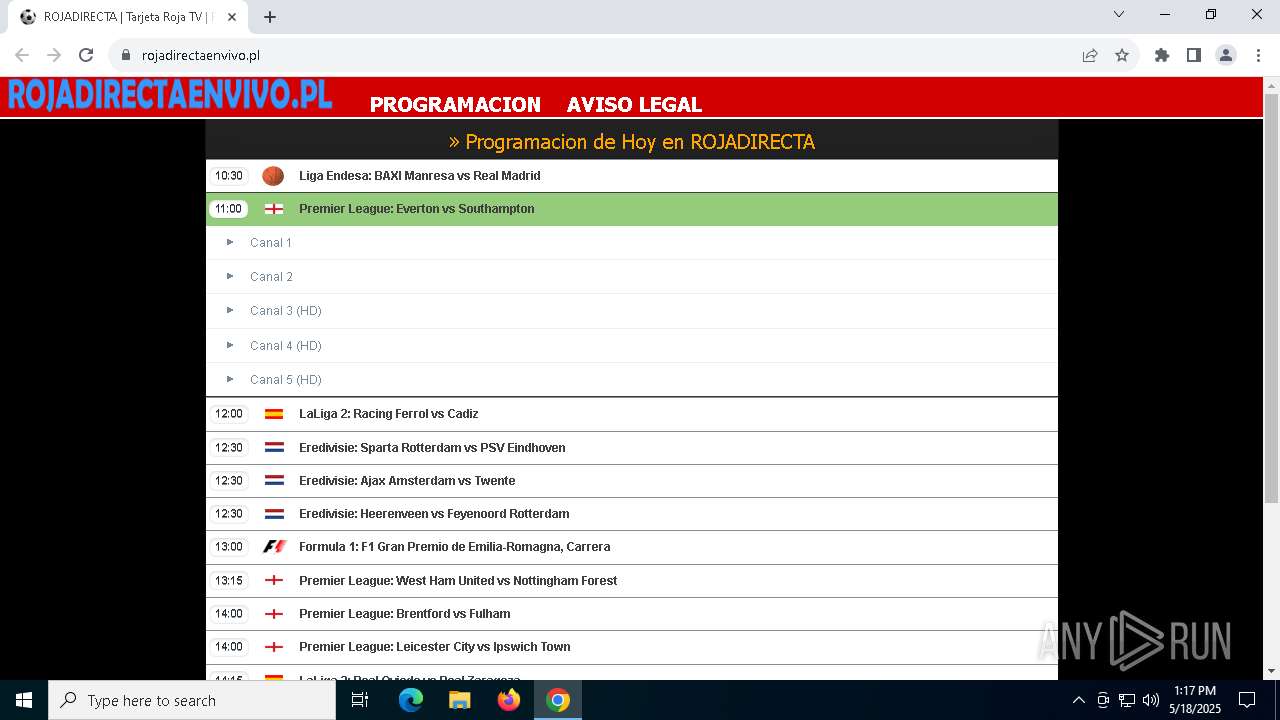
Task: Click the England flag next to Everton vs Southampton
Action: [274, 209]
